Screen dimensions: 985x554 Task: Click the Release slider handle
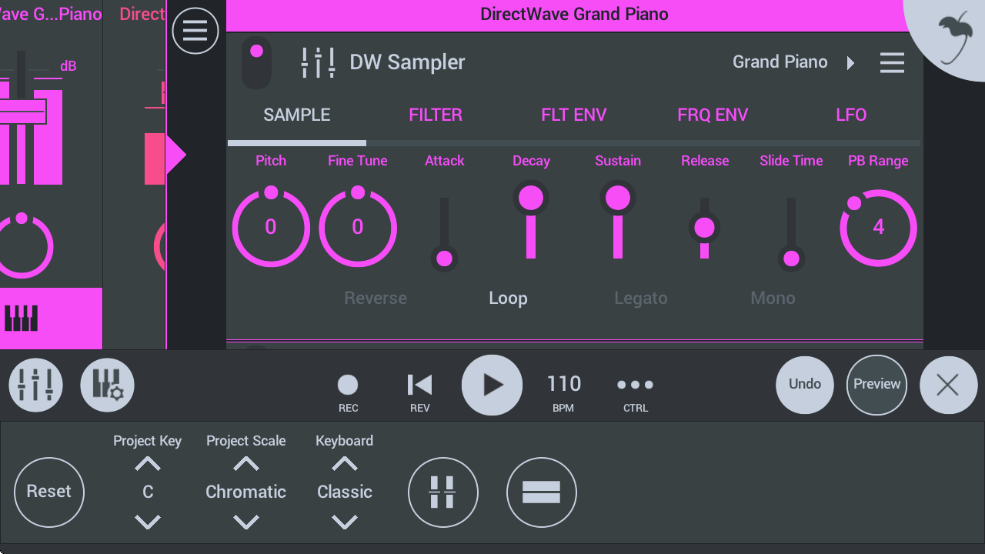(x=704, y=227)
